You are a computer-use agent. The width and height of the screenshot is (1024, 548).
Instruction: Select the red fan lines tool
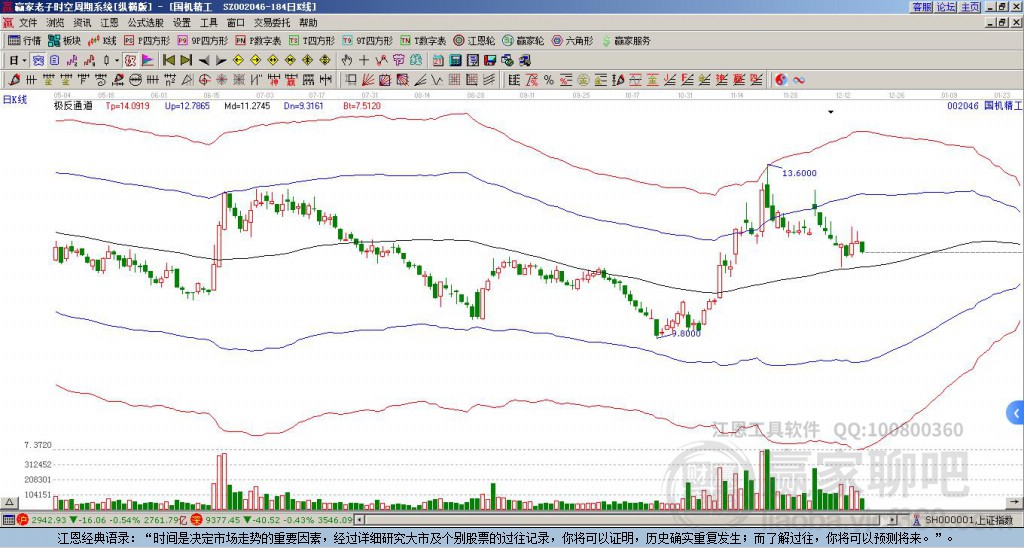(x=368, y=80)
